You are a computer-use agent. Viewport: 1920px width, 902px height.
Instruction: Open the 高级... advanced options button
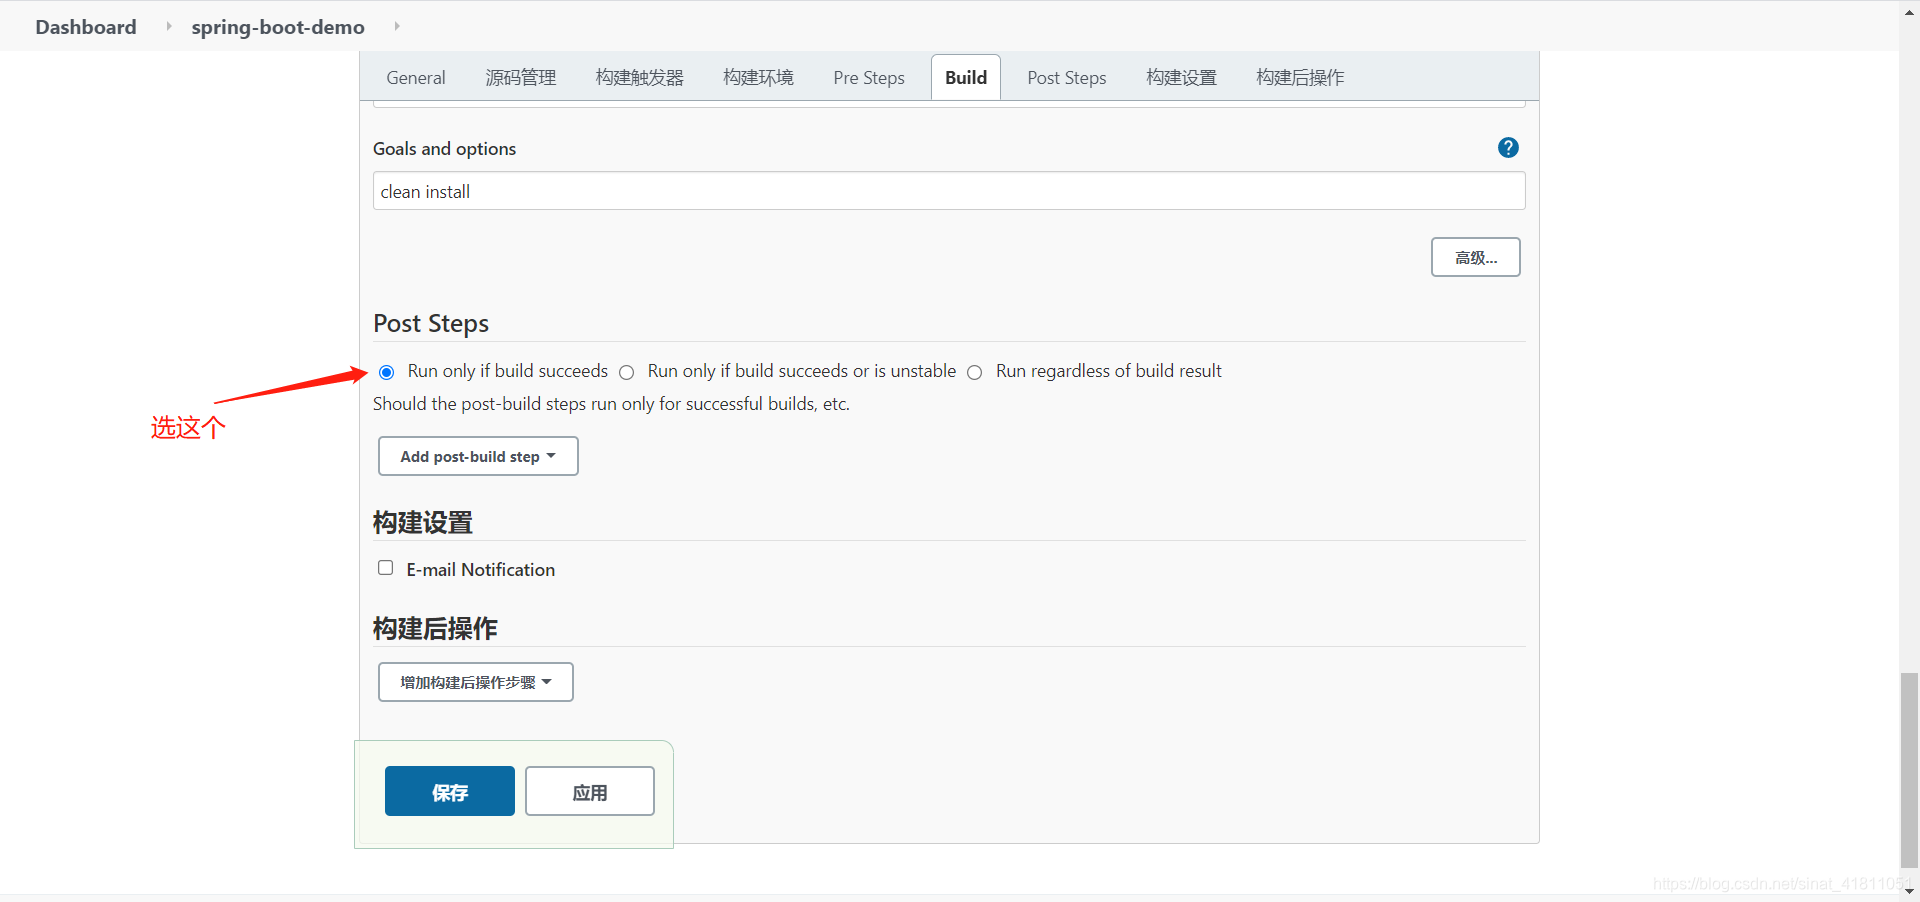[x=1476, y=257]
